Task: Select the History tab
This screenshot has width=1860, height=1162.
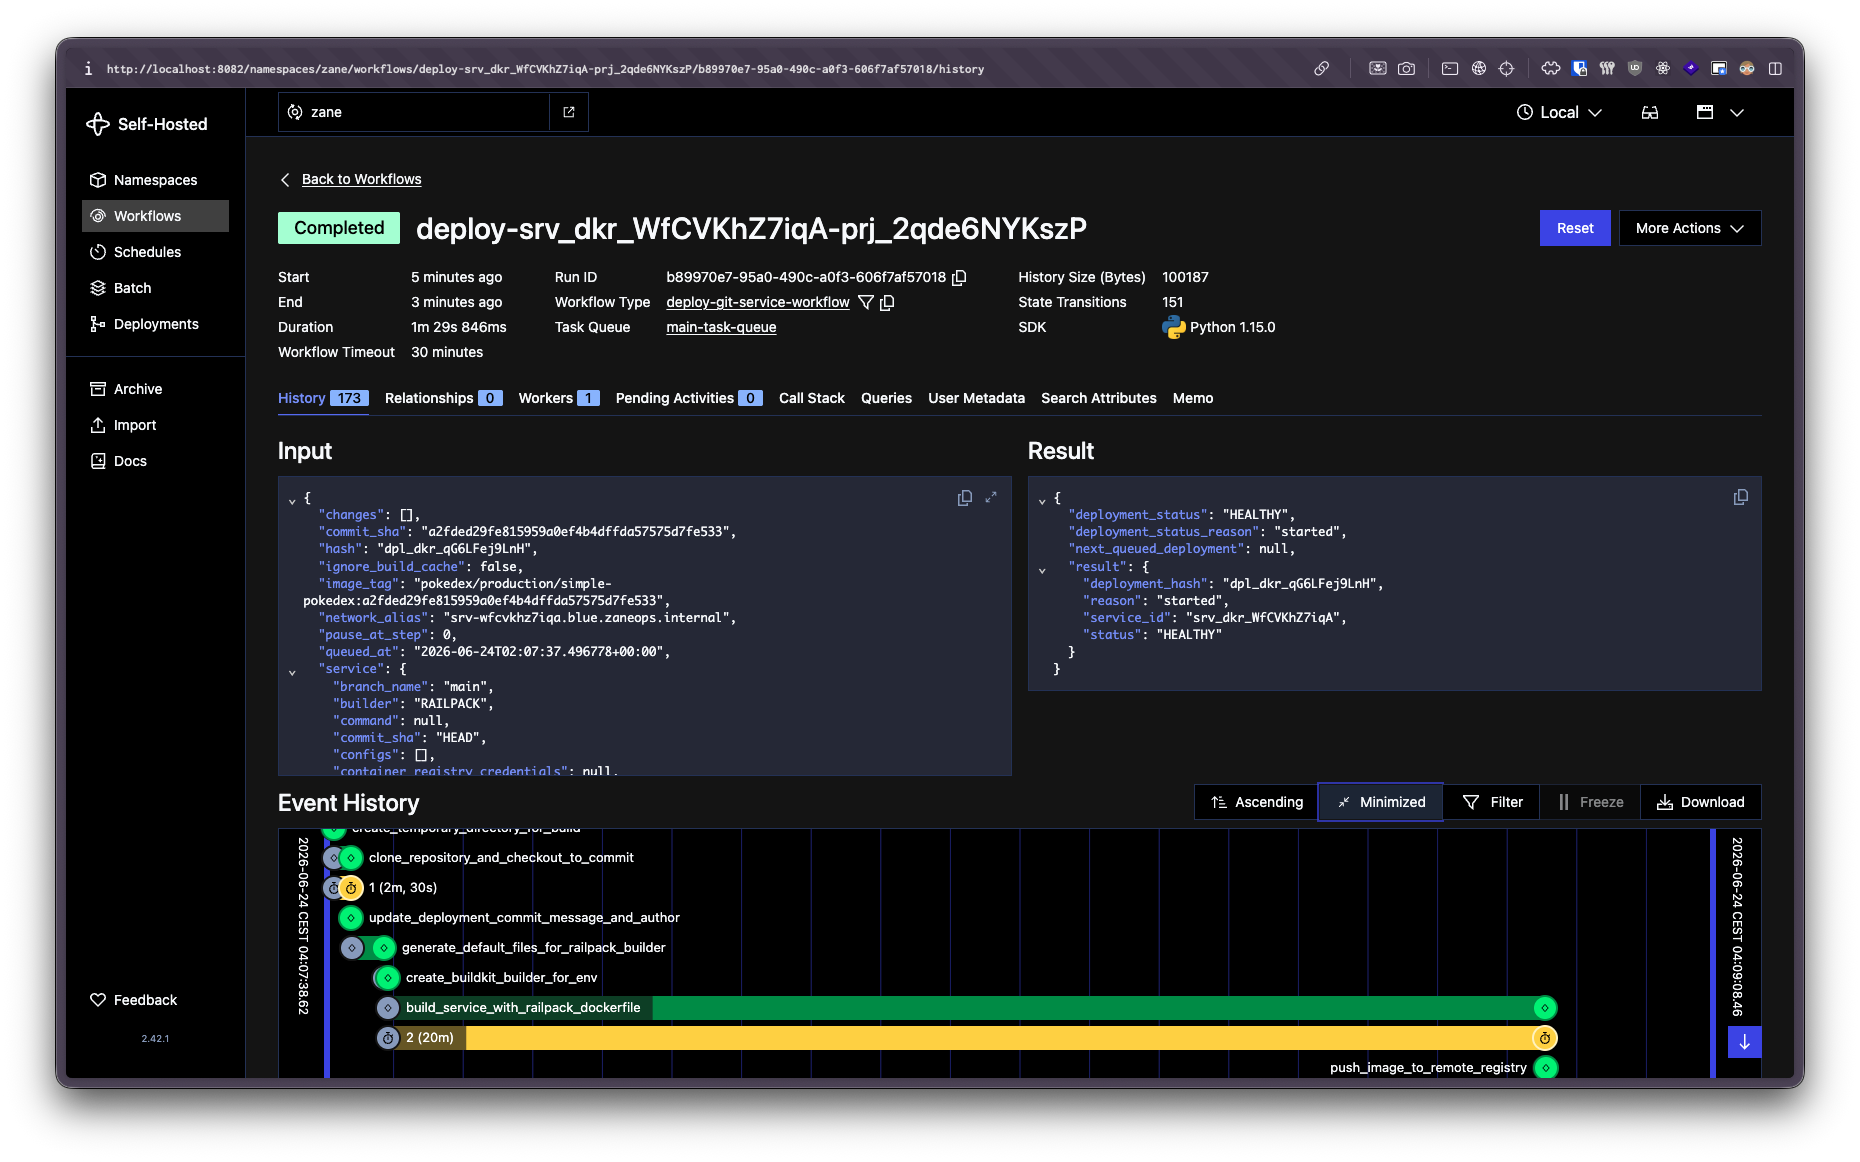Action: pos(323,398)
